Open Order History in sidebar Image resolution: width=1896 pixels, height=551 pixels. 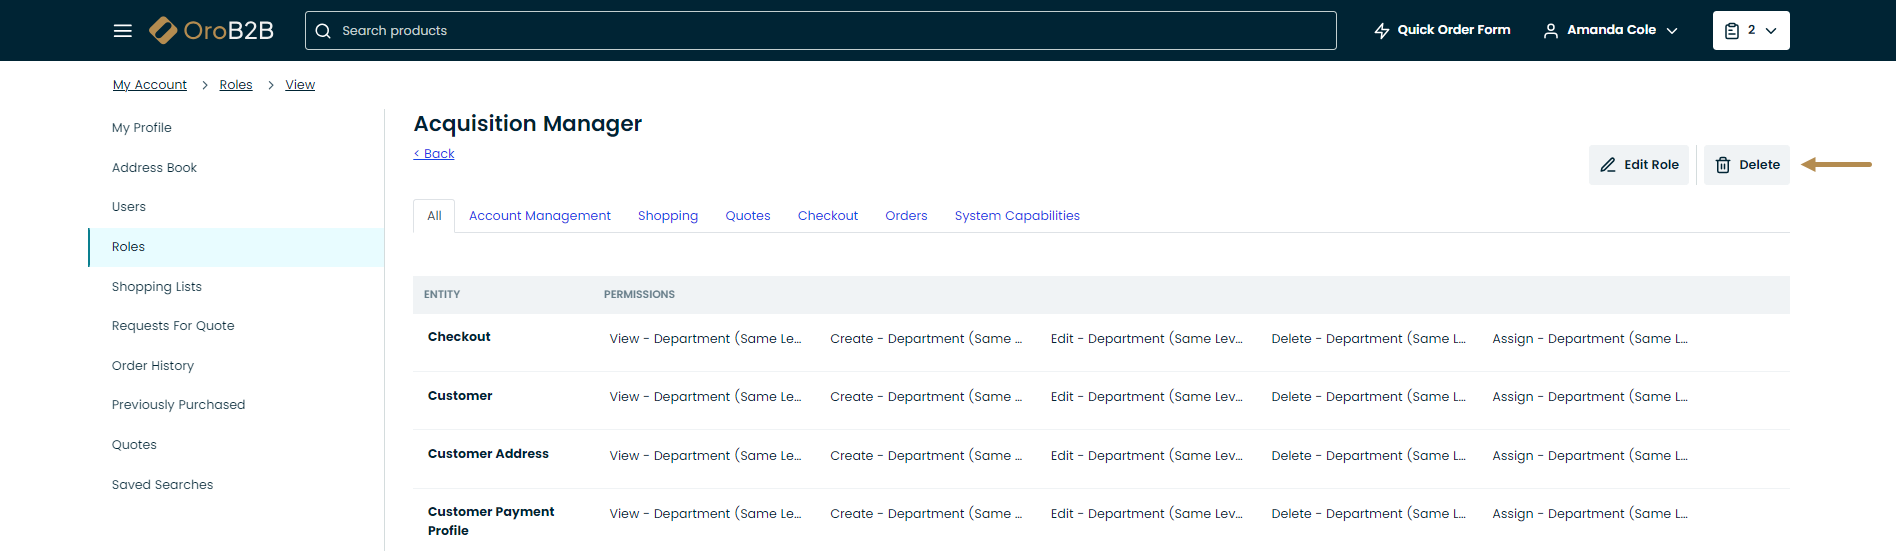[153, 366]
